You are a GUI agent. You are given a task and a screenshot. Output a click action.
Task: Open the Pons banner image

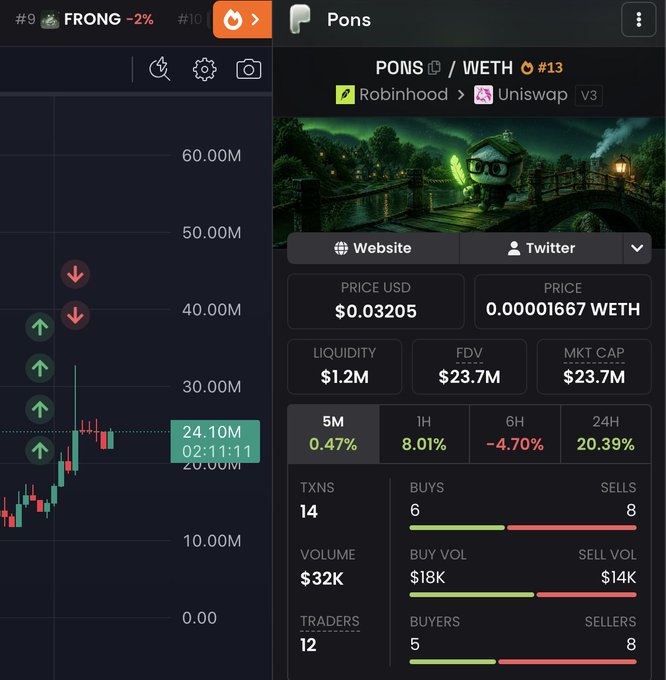click(x=469, y=174)
